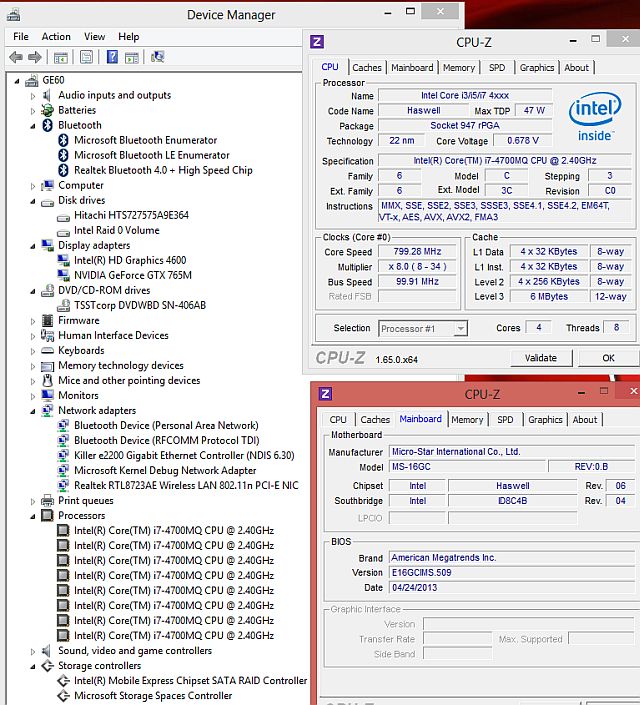This screenshot has width=640, height=705.
Task: Click the Manufacturer field Micro-Star International
Action: pos(511,451)
